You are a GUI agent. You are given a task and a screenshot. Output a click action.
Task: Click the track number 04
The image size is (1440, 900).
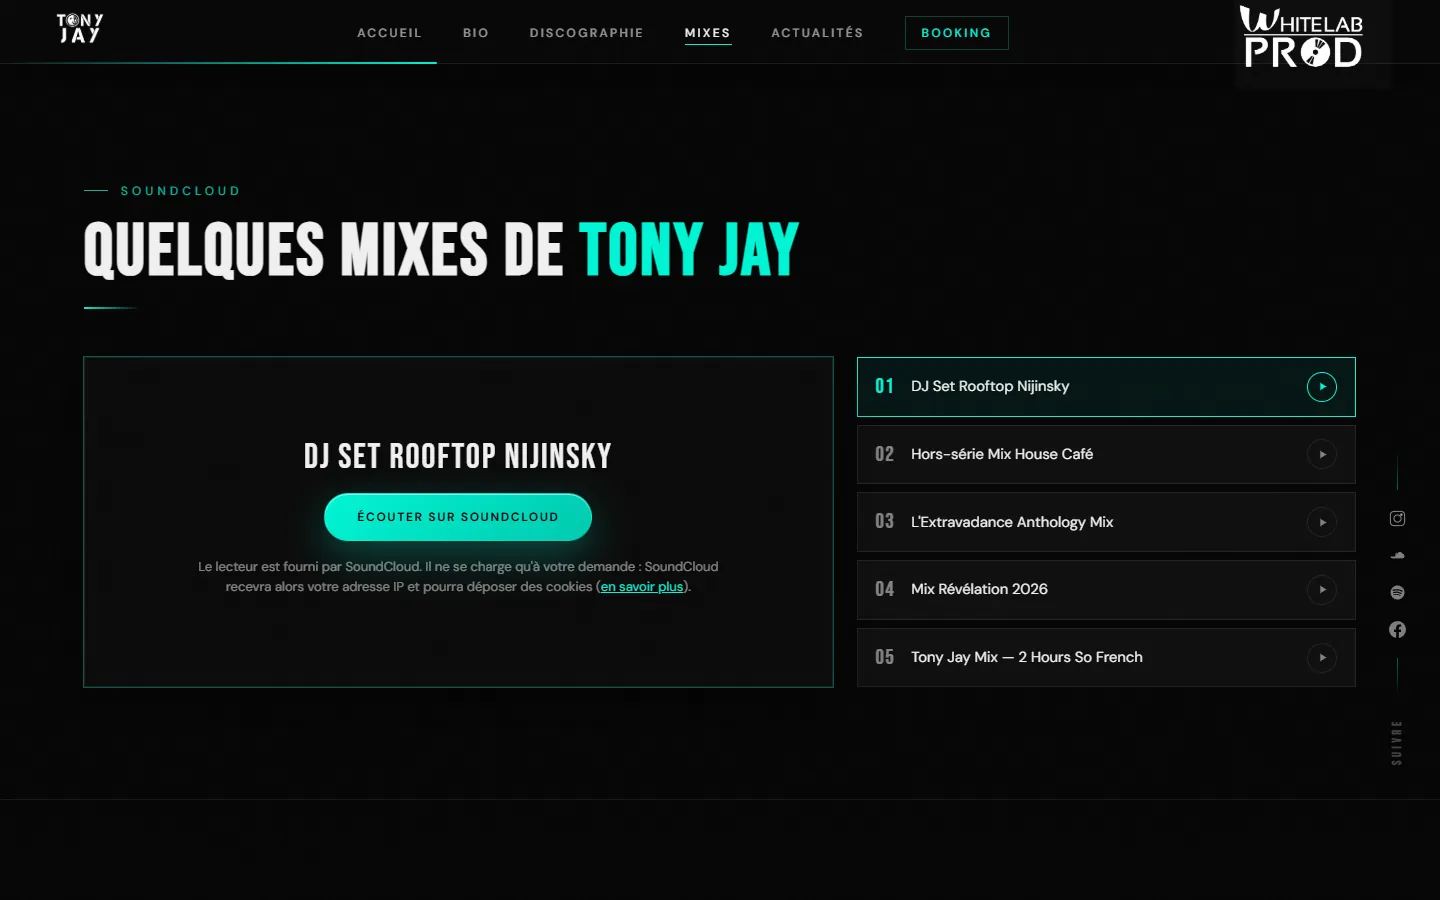point(884,589)
